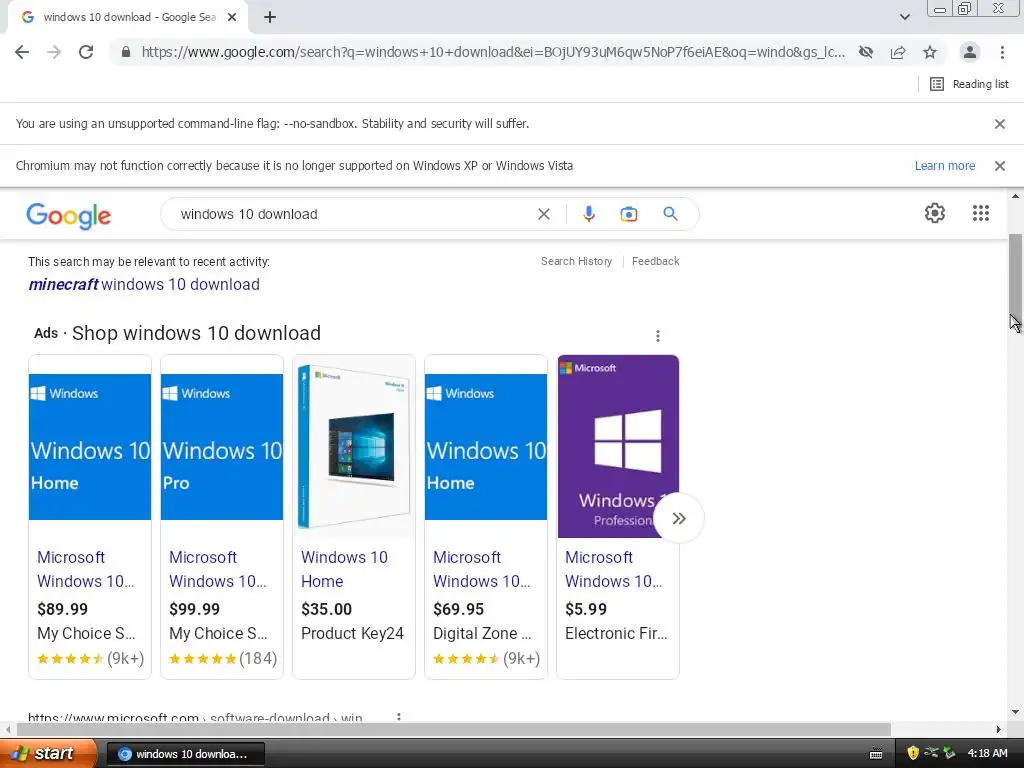Screen dimensions: 1024x768
Task: Click the Feedback link
Action: 656,261
